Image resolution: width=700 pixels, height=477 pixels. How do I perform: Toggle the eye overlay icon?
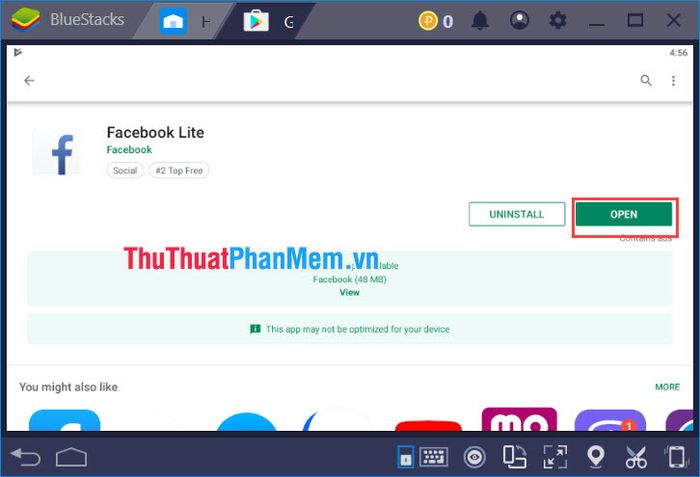tap(475, 457)
